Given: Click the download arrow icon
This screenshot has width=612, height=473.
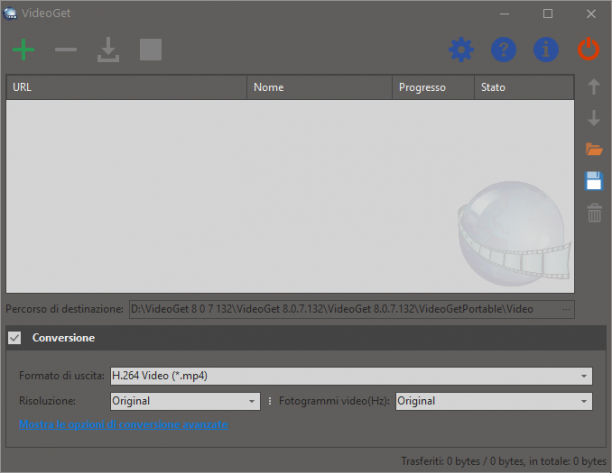Looking at the screenshot, I should tap(108, 50).
